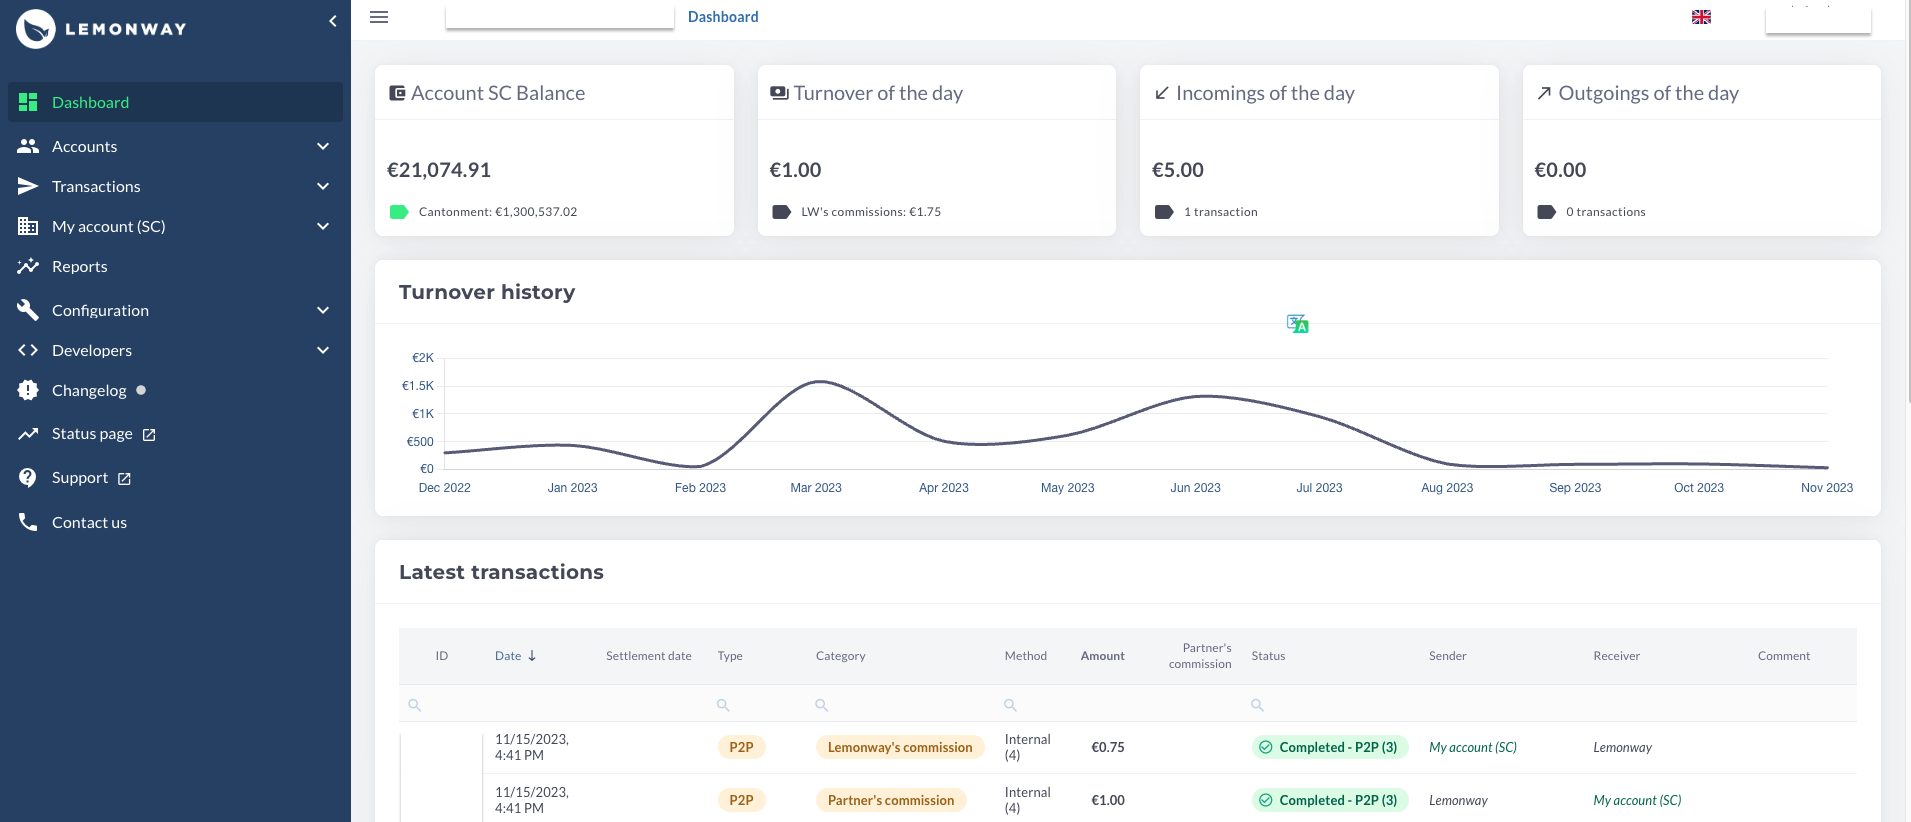Screen dimensions: 1911x822
Task: Click the outgoing arrow icon beside Outgoings of the day
Action: coord(1544,93)
